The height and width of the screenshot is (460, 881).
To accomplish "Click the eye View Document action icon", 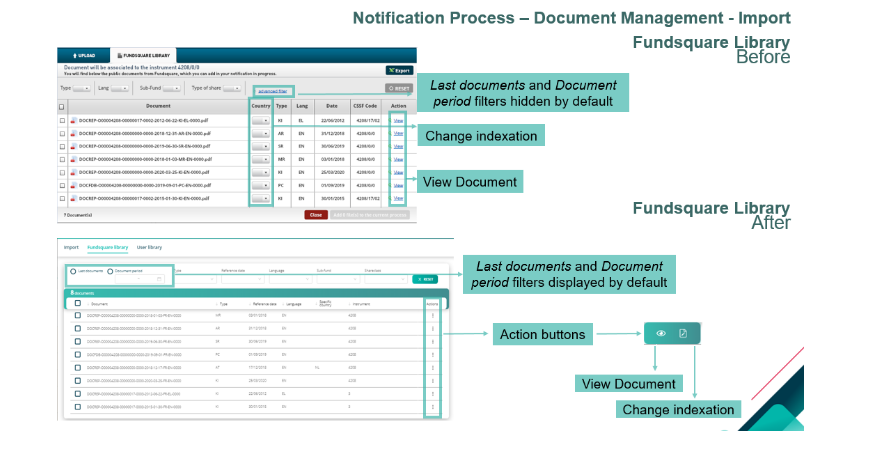I will click(661, 334).
